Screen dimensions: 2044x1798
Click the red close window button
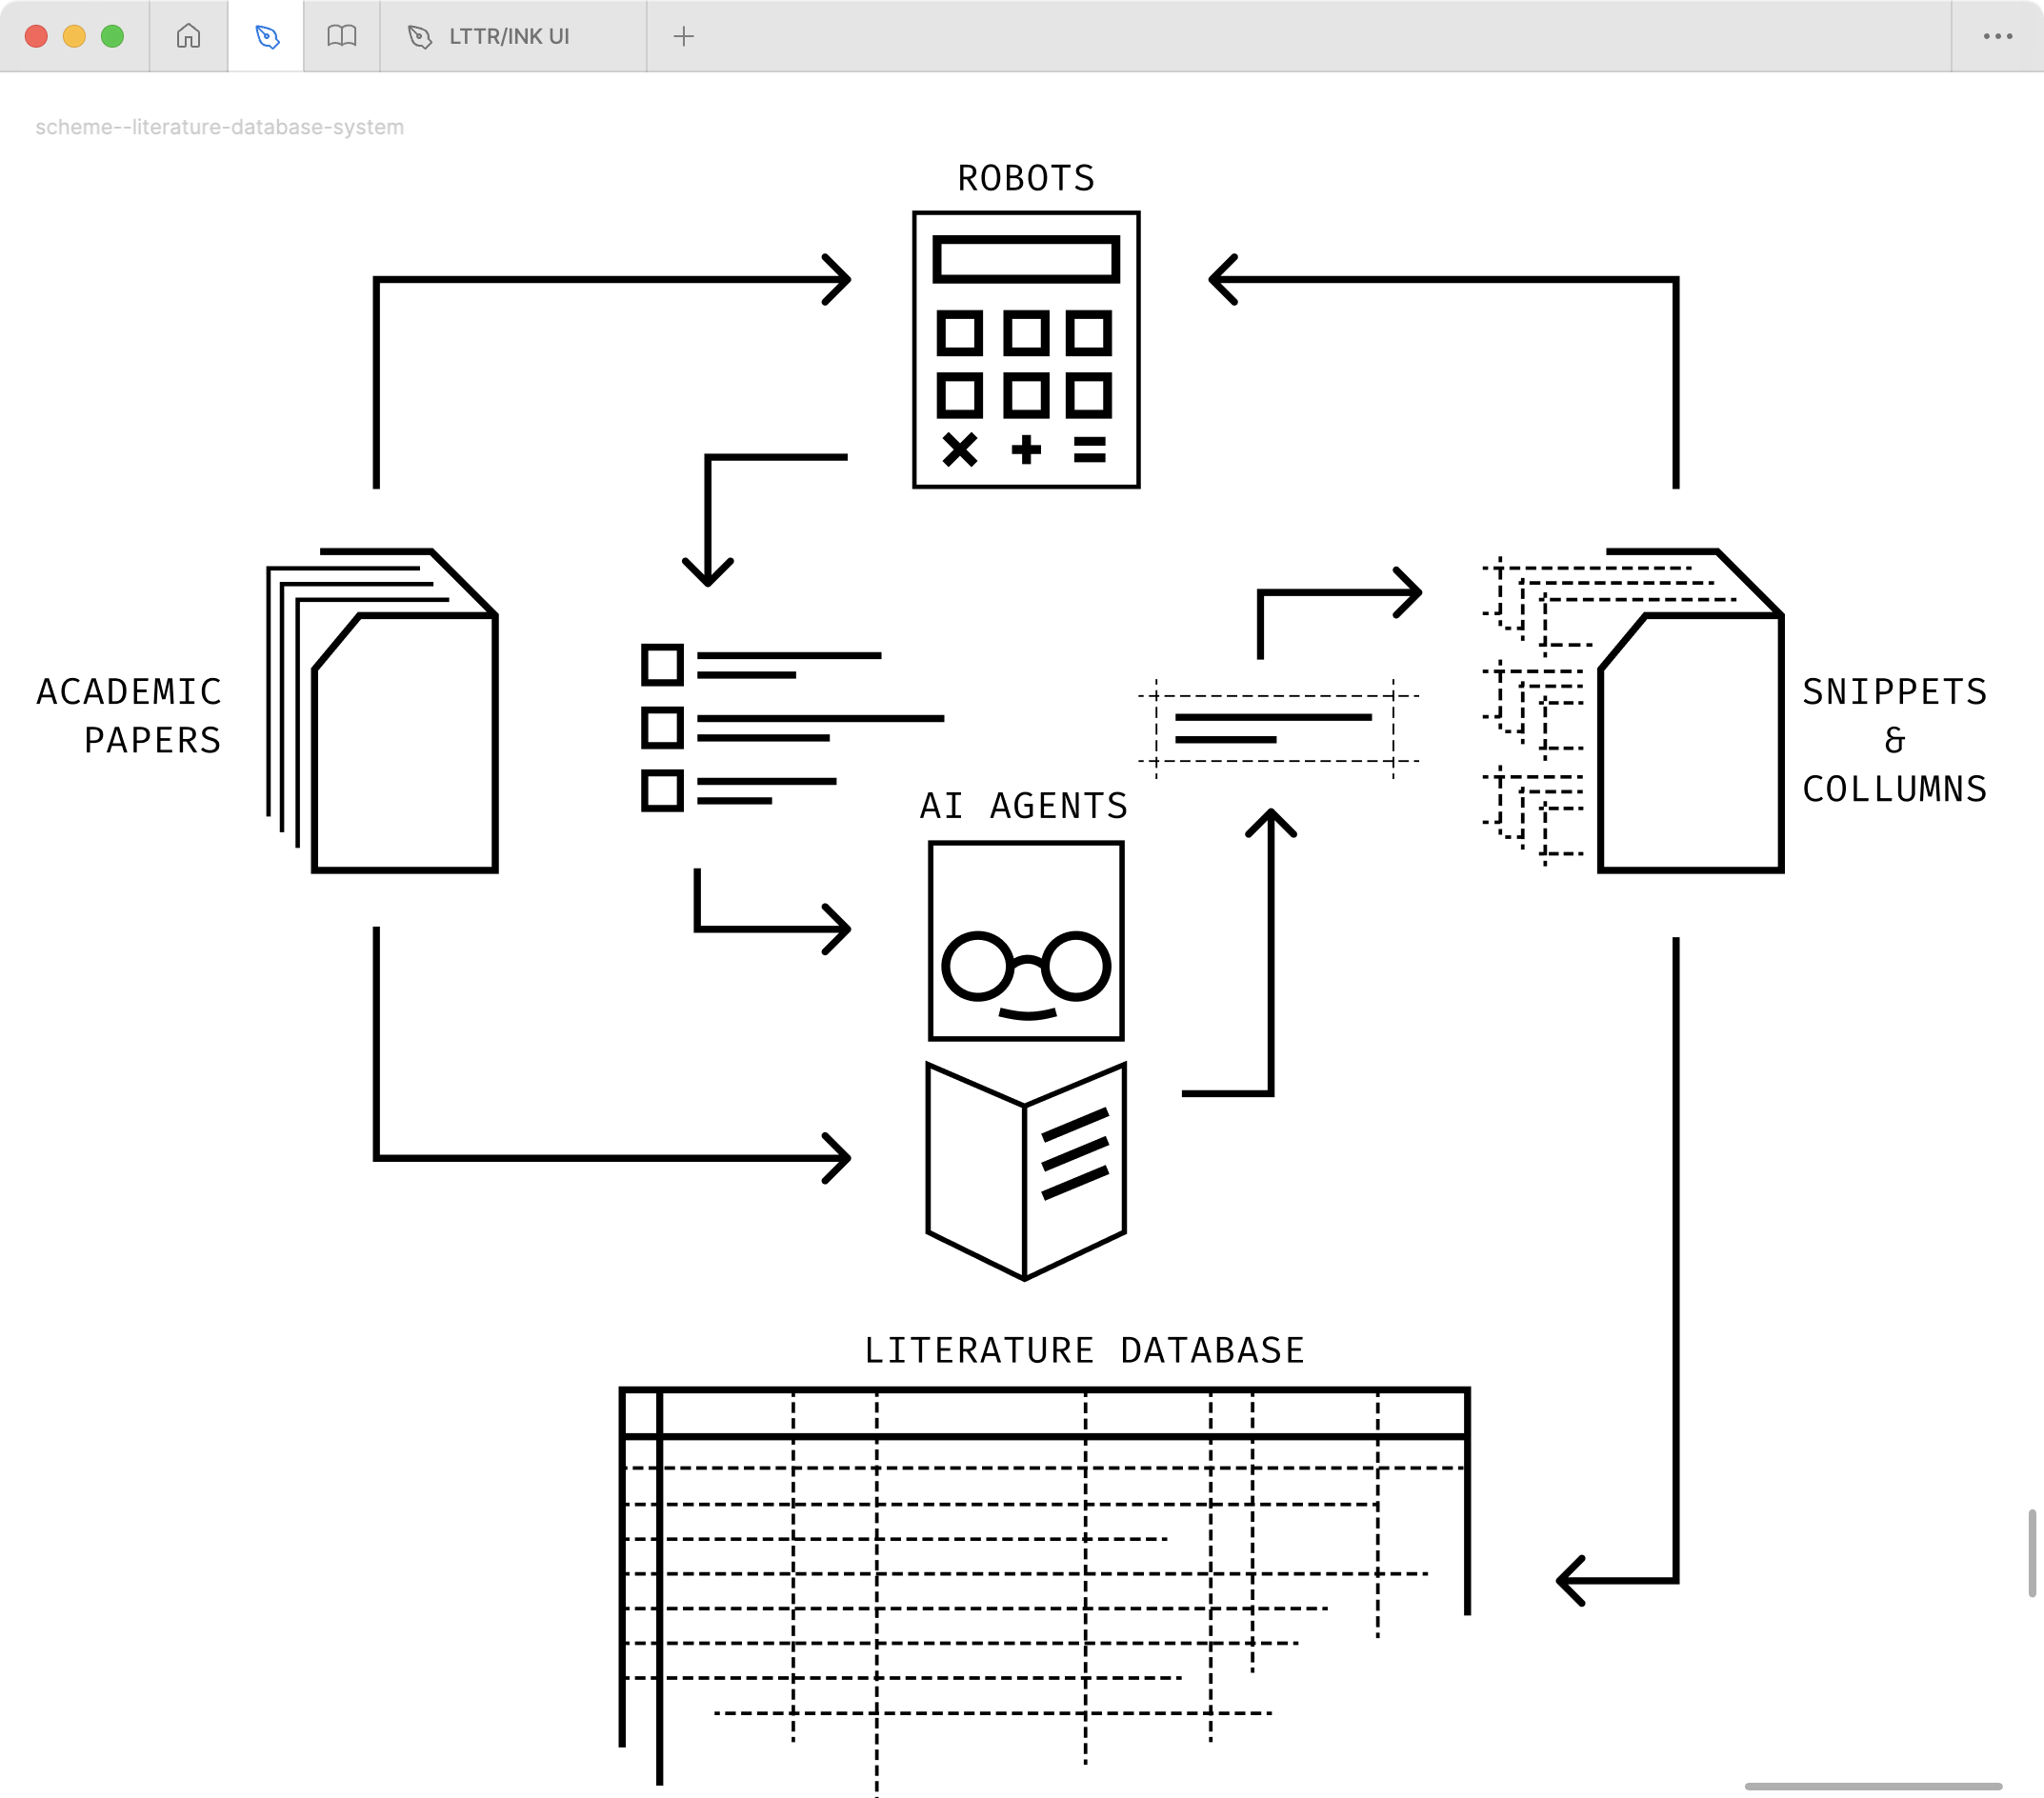pos(36,36)
